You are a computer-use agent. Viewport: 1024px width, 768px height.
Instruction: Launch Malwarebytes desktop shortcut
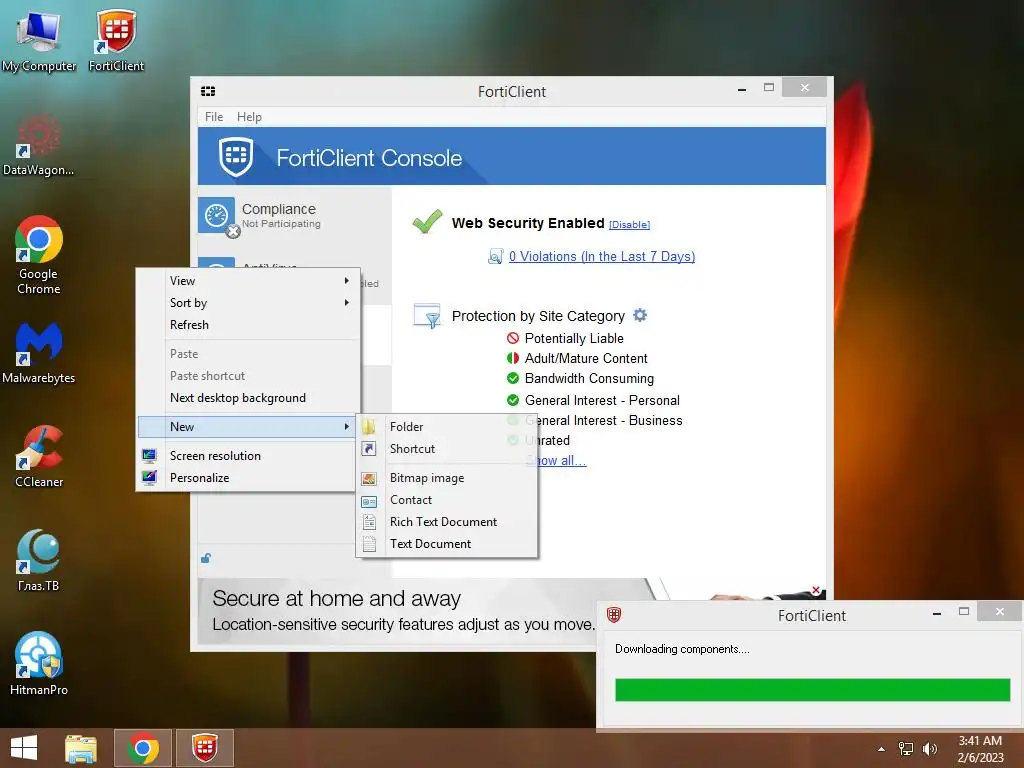(x=39, y=353)
